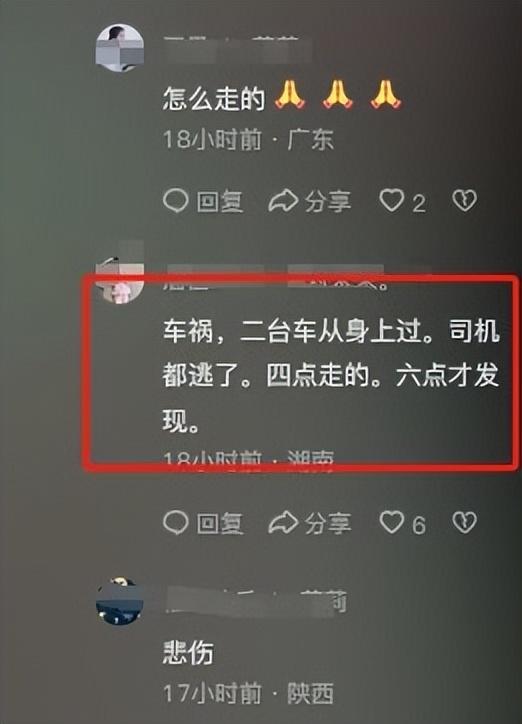Click 回复 text under the 广东 comment
Image resolution: width=522 pixels, height=724 pixels.
pyautogui.click(x=220, y=202)
